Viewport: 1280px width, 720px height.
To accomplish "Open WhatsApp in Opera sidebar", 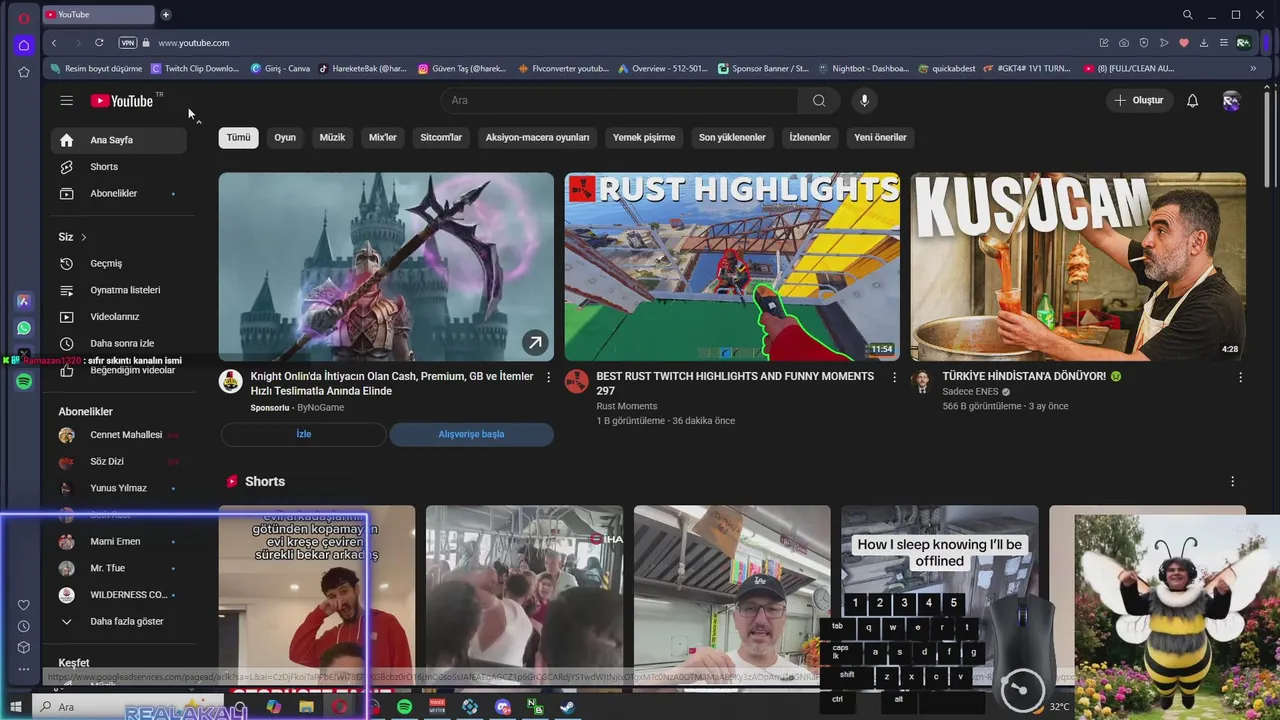I will coord(24,328).
